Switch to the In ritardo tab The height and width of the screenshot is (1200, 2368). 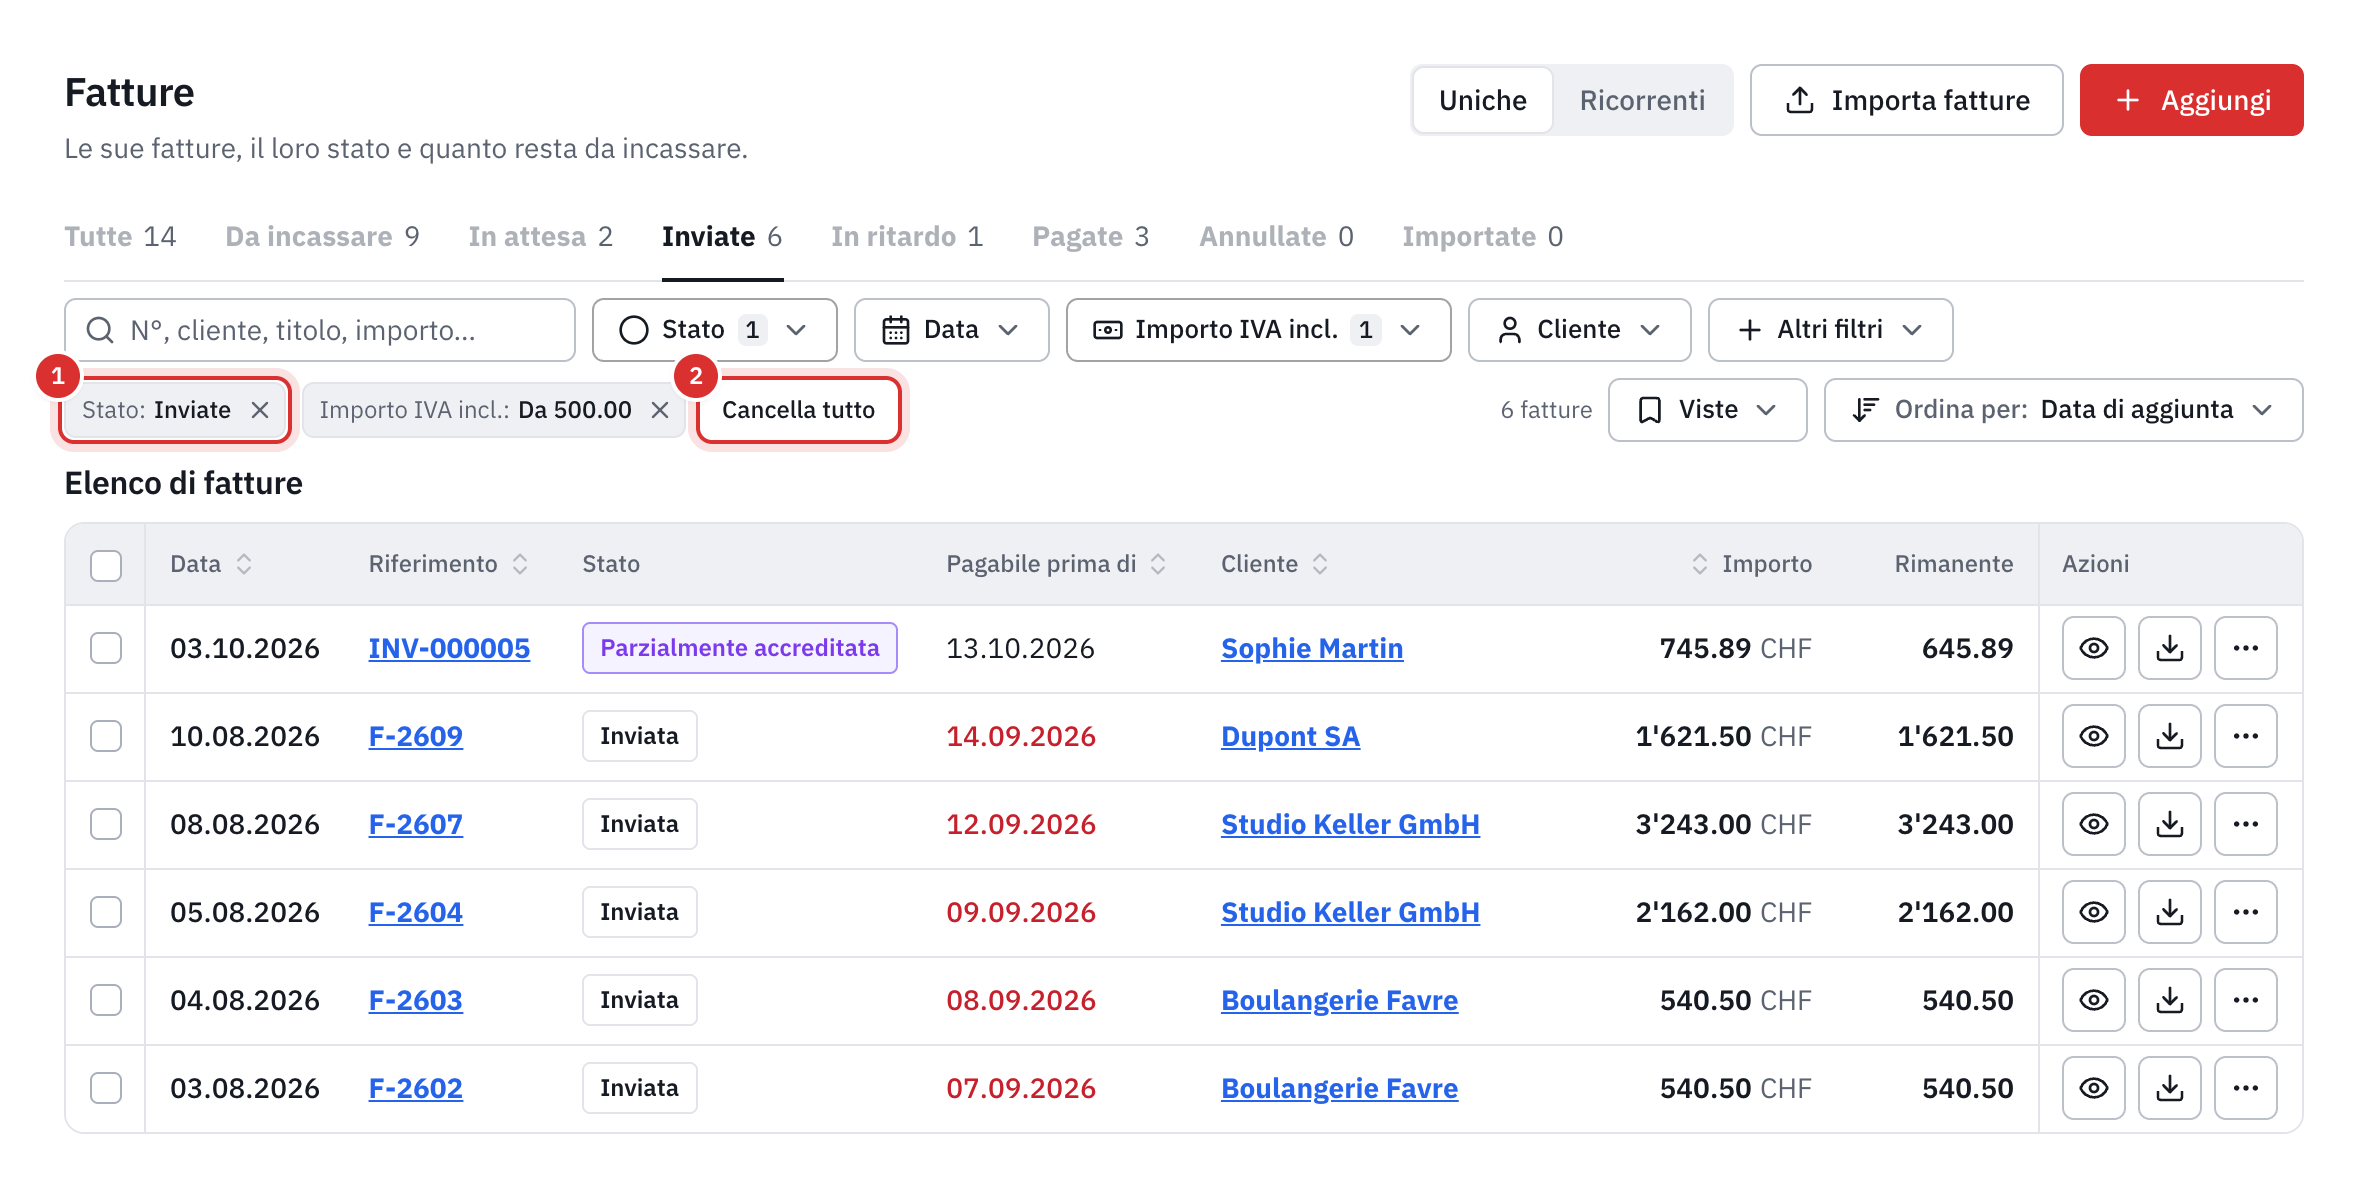[907, 237]
